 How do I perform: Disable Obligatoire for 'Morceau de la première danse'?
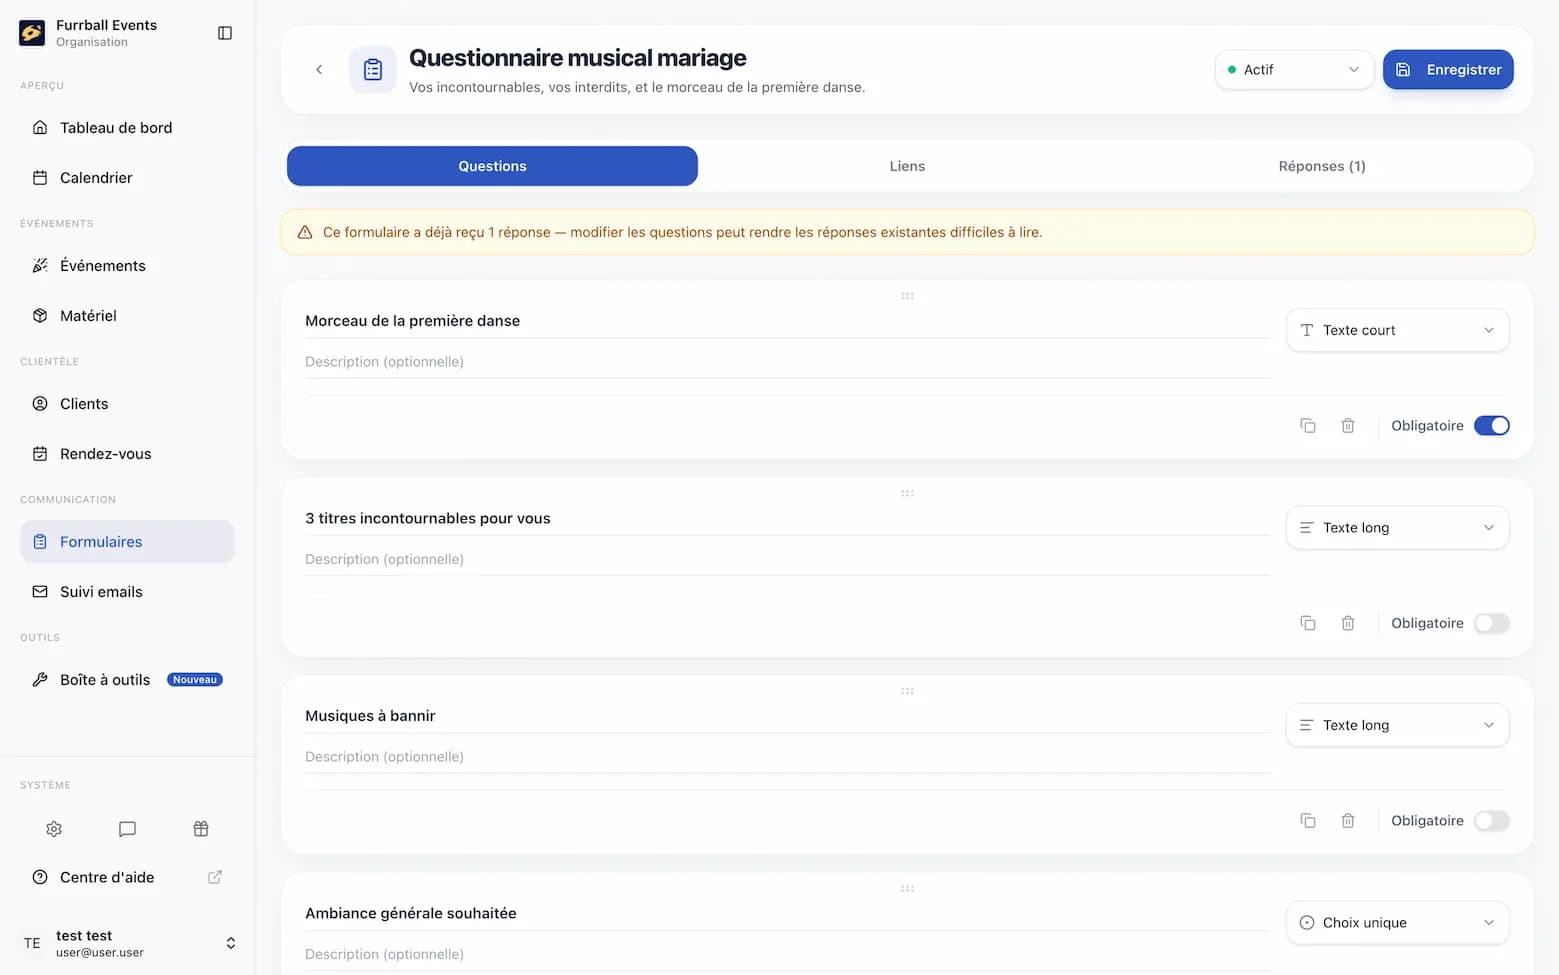(x=1491, y=426)
